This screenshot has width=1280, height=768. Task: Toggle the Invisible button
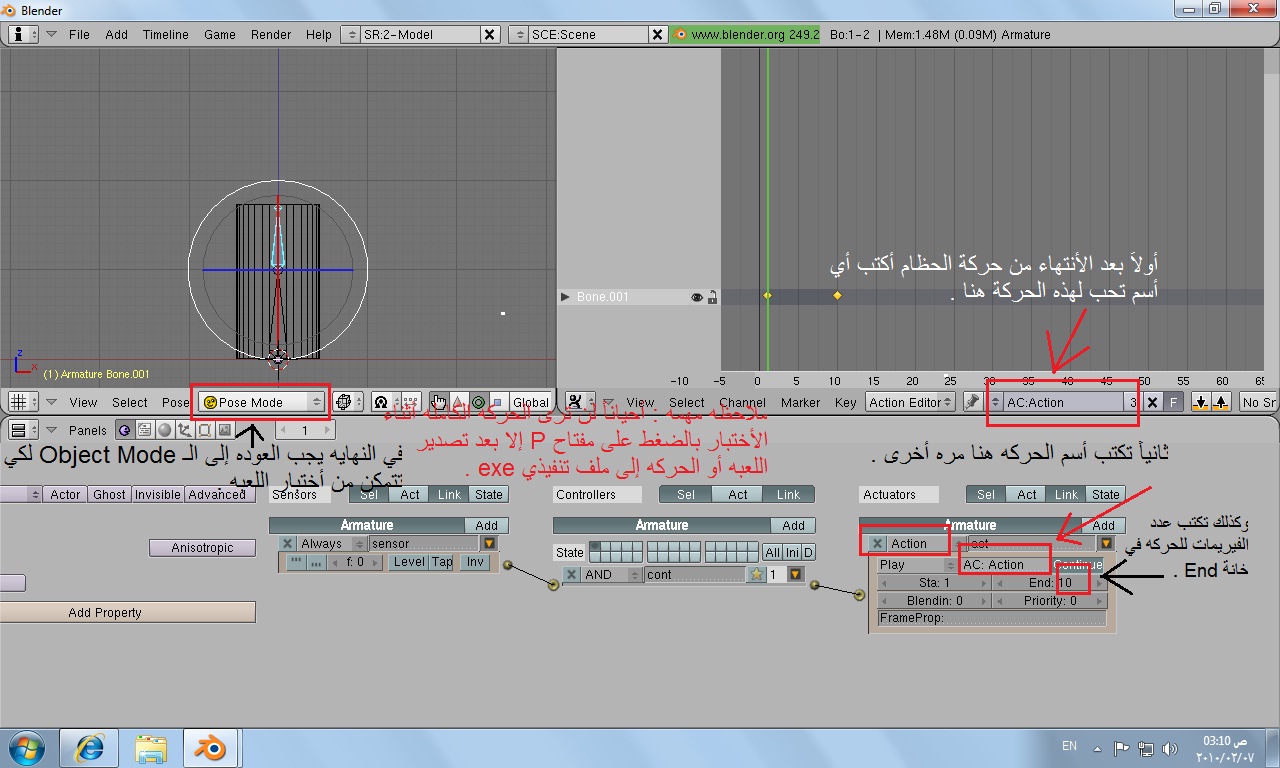(158, 495)
